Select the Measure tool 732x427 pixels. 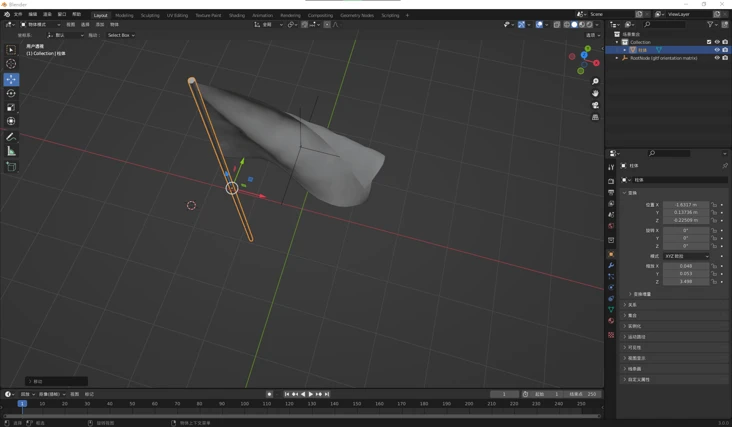pyautogui.click(x=11, y=151)
